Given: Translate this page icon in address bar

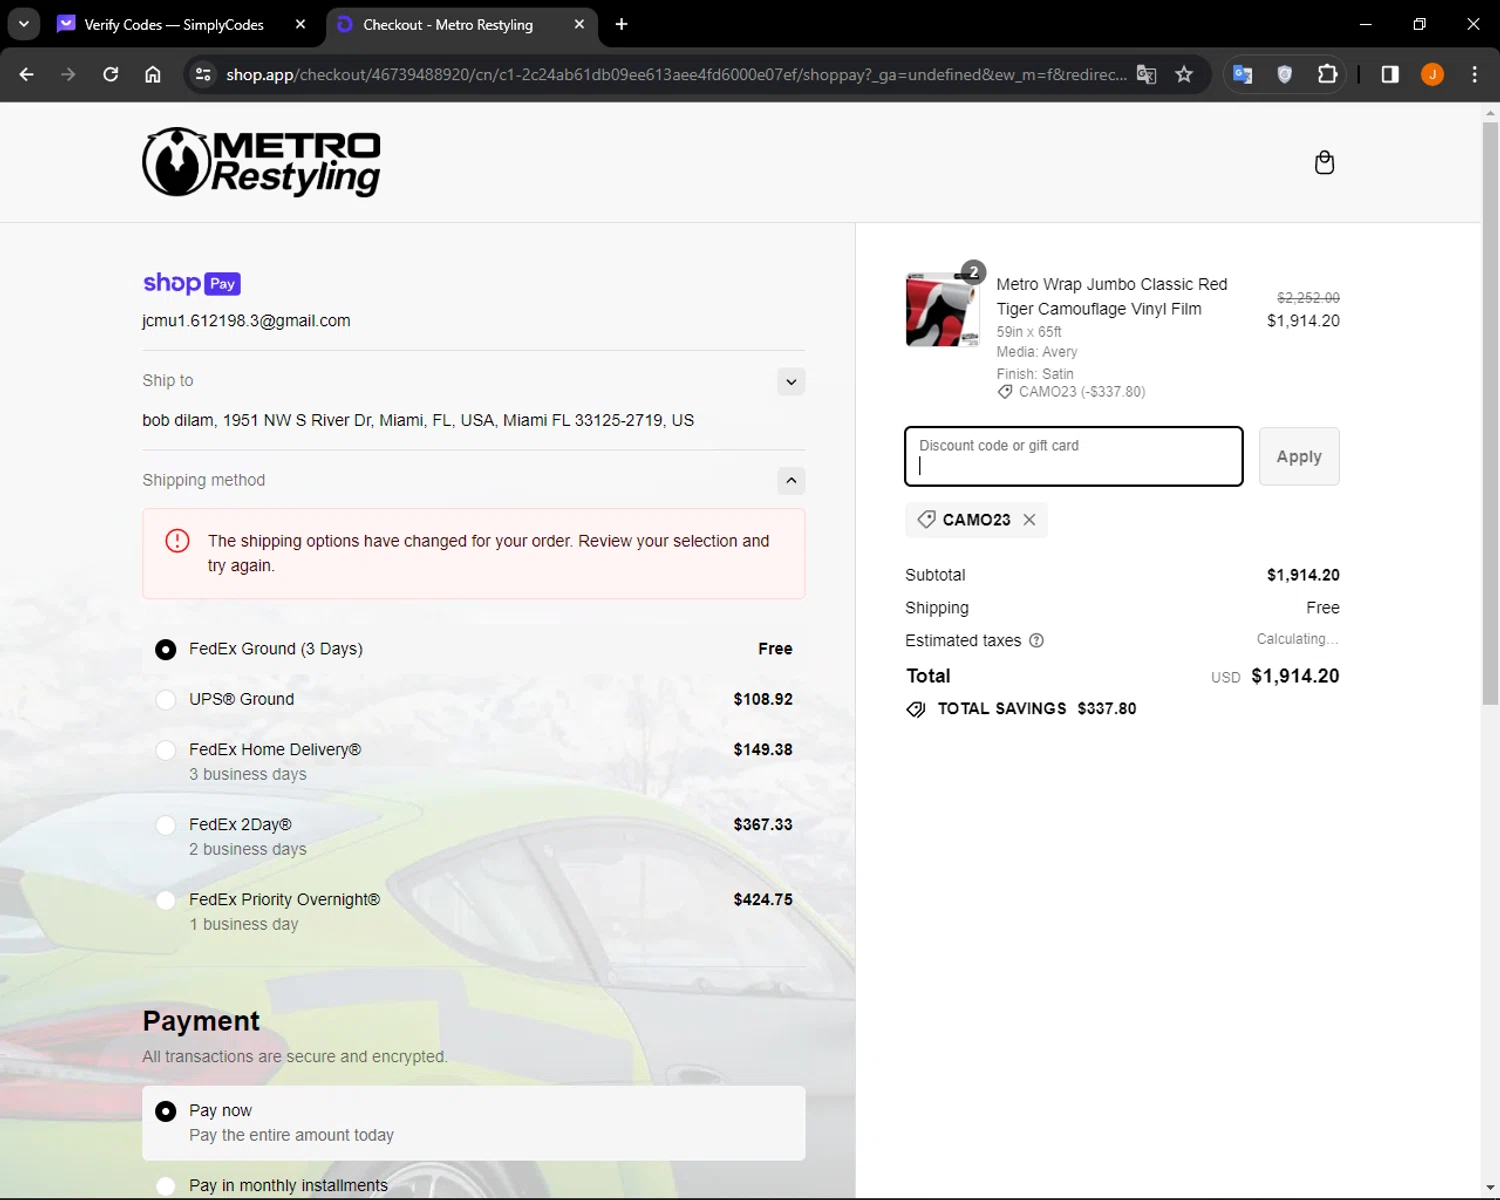Looking at the screenshot, I should click(1146, 74).
